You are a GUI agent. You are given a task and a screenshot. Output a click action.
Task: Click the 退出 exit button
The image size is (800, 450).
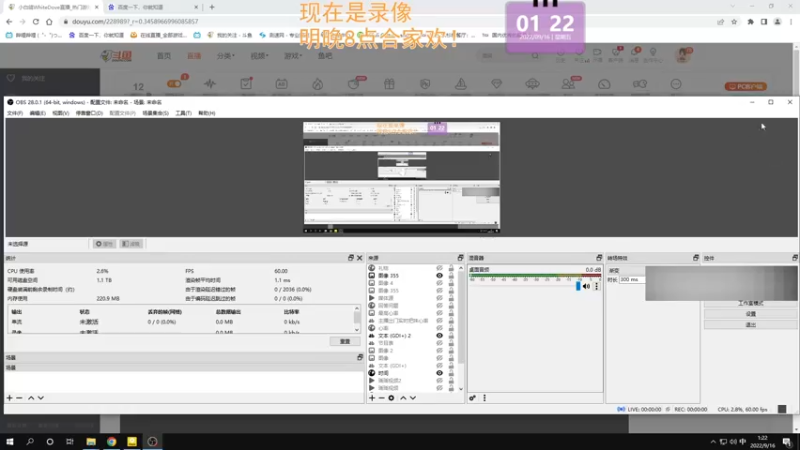click(x=751, y=324)
